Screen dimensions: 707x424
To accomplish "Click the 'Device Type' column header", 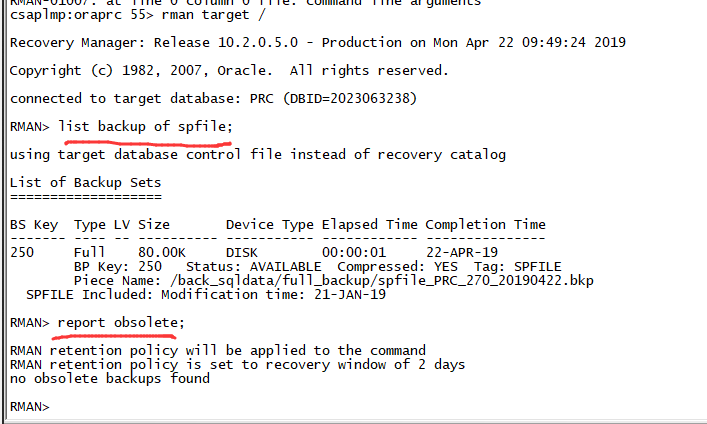I will (x=269, y=224).
